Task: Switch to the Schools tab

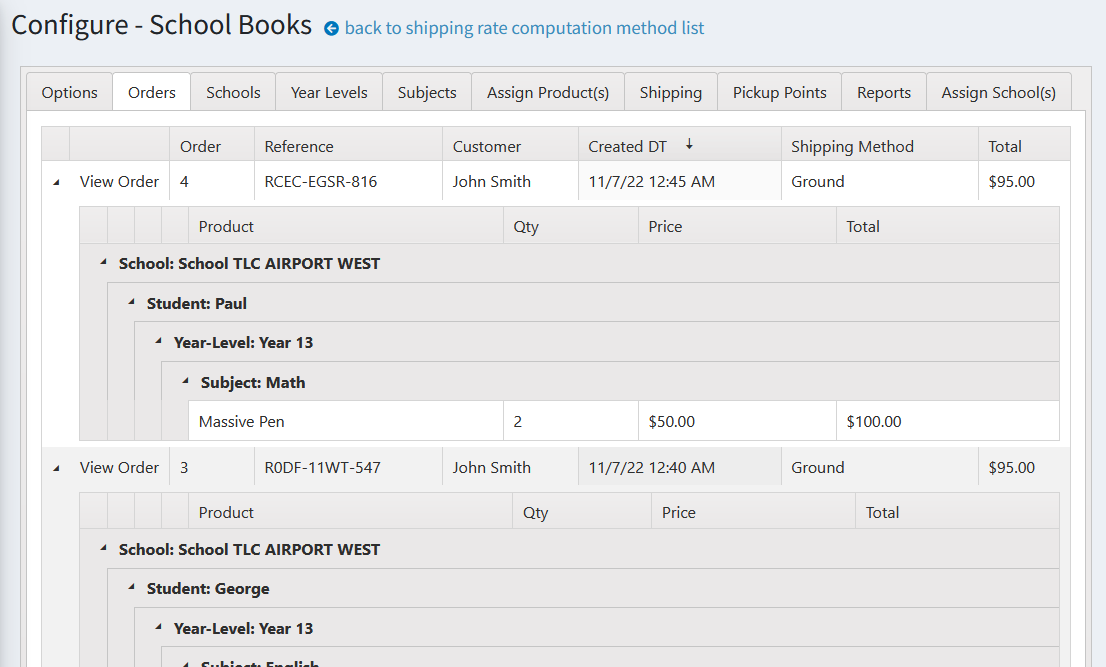Action: 233,92
